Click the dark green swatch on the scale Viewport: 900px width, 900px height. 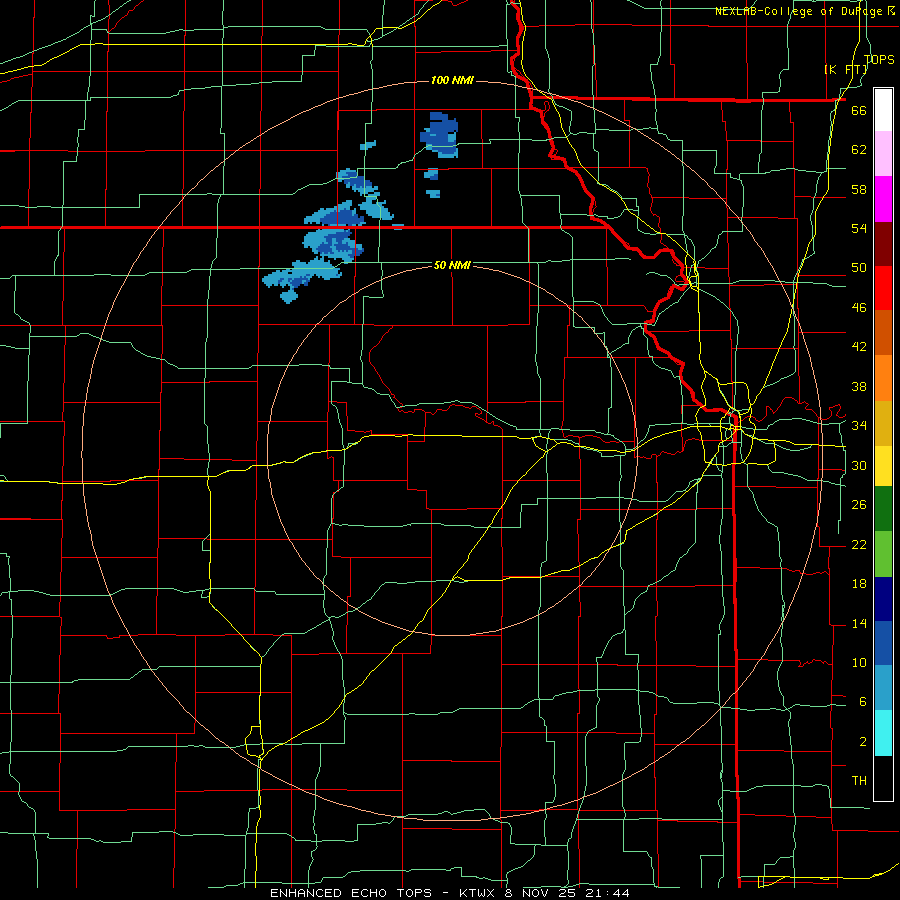(883, 509)
